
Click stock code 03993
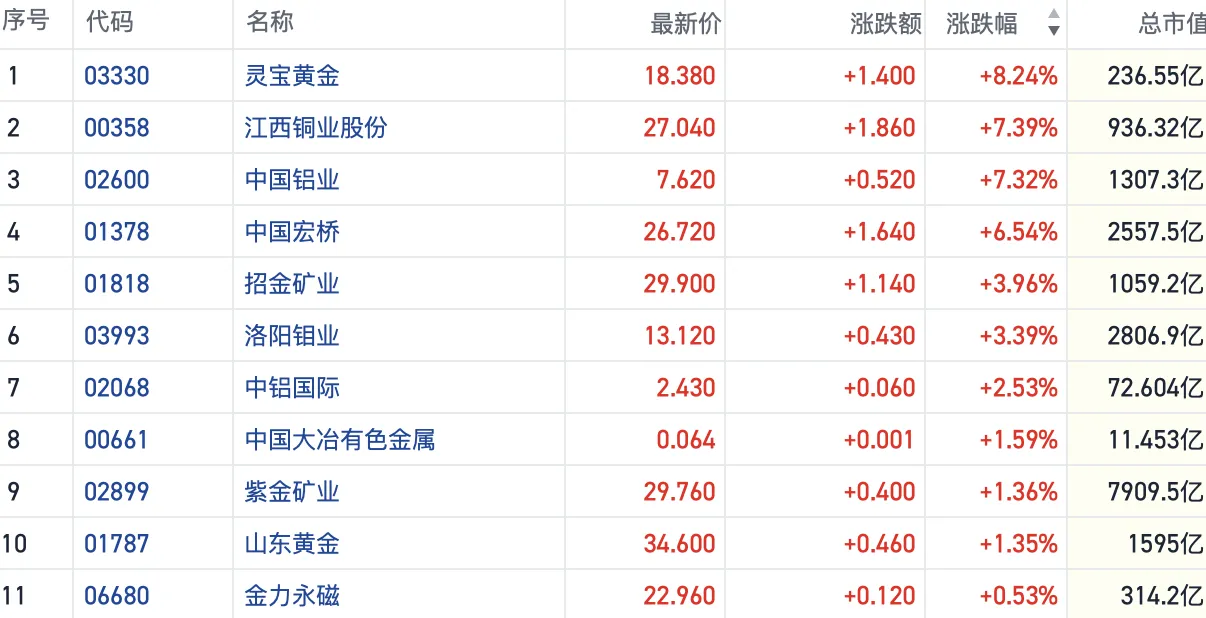(116, 336)
